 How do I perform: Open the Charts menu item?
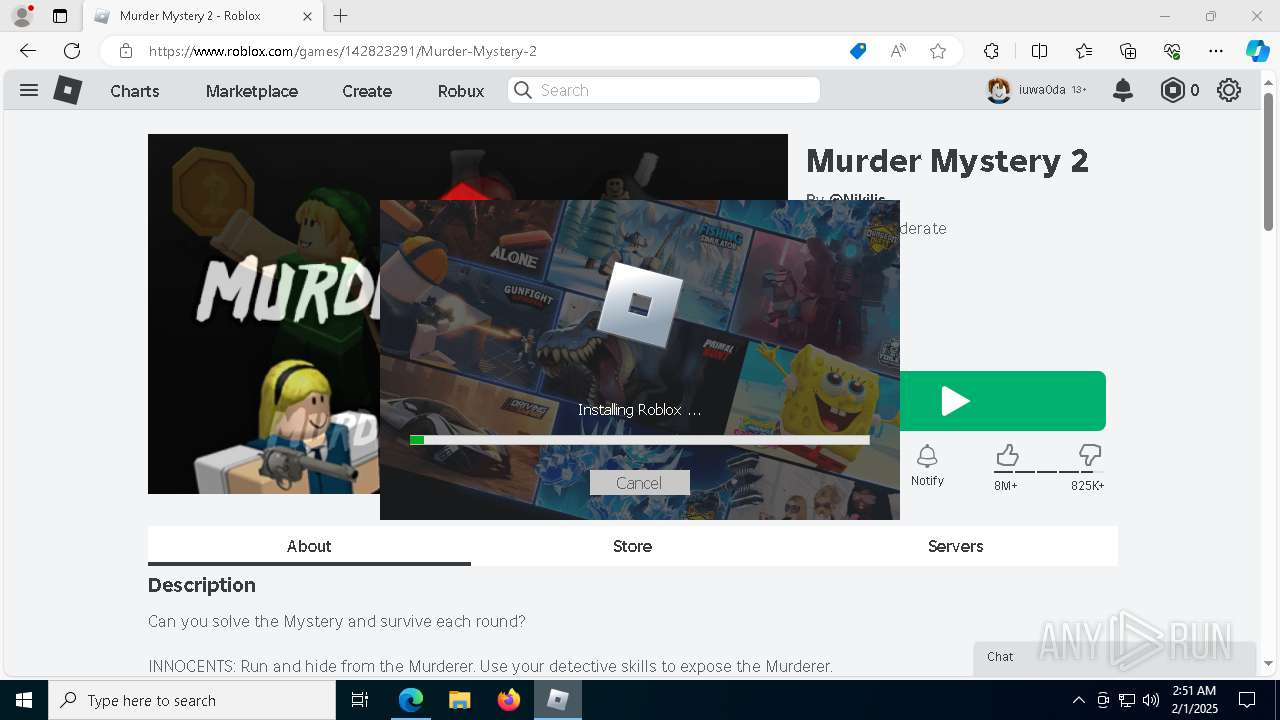pyautogui.click(x=134, y=91)
